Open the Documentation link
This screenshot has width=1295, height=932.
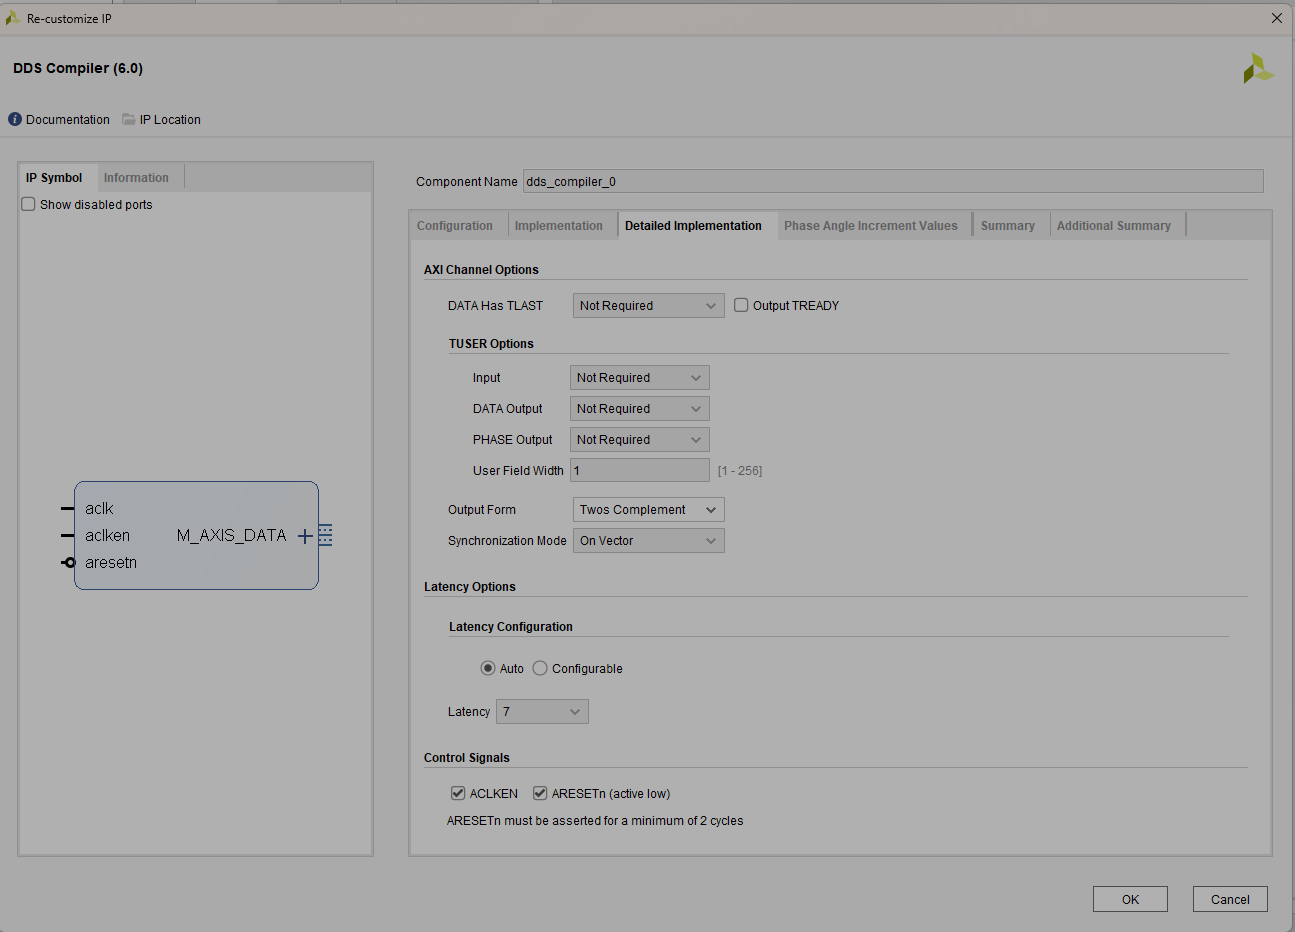click(68, 120)
